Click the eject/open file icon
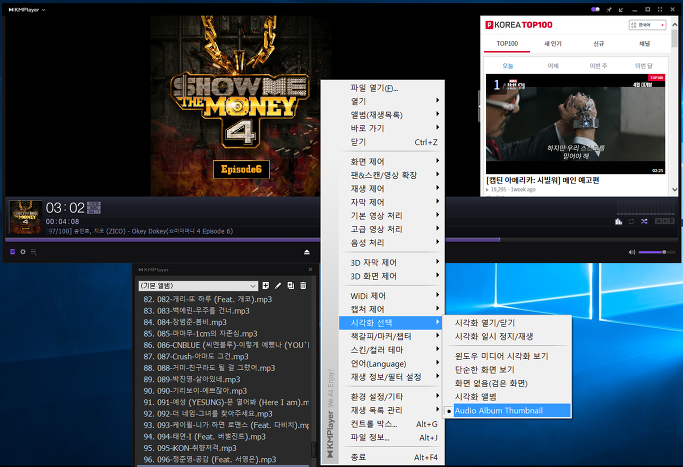This screenshot has height=467, width=683. (x=307, y=252)
